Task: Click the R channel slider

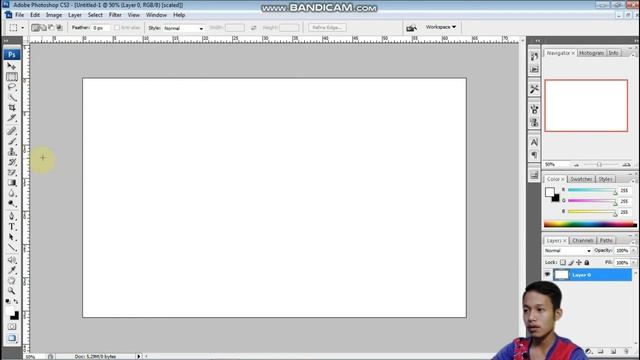Action: pos(591,190)
